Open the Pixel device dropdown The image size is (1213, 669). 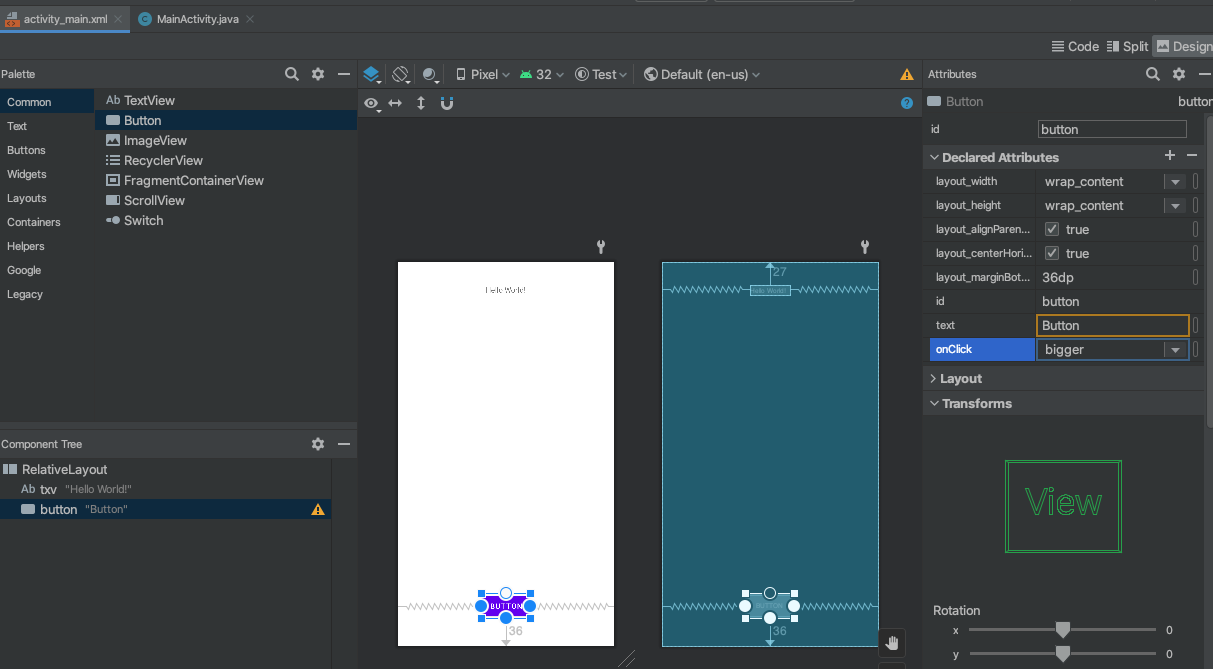(x=482, y=74)
